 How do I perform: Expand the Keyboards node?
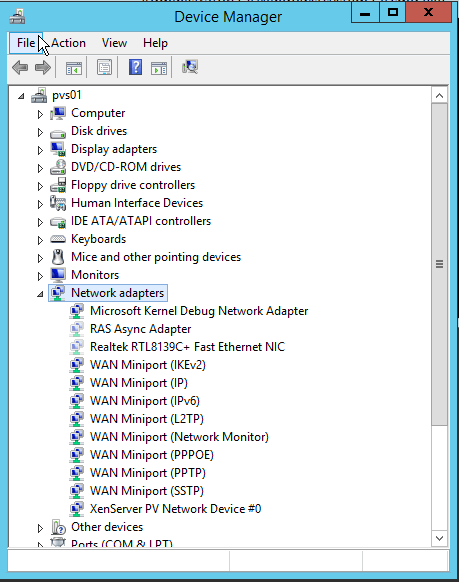(40, 240)
